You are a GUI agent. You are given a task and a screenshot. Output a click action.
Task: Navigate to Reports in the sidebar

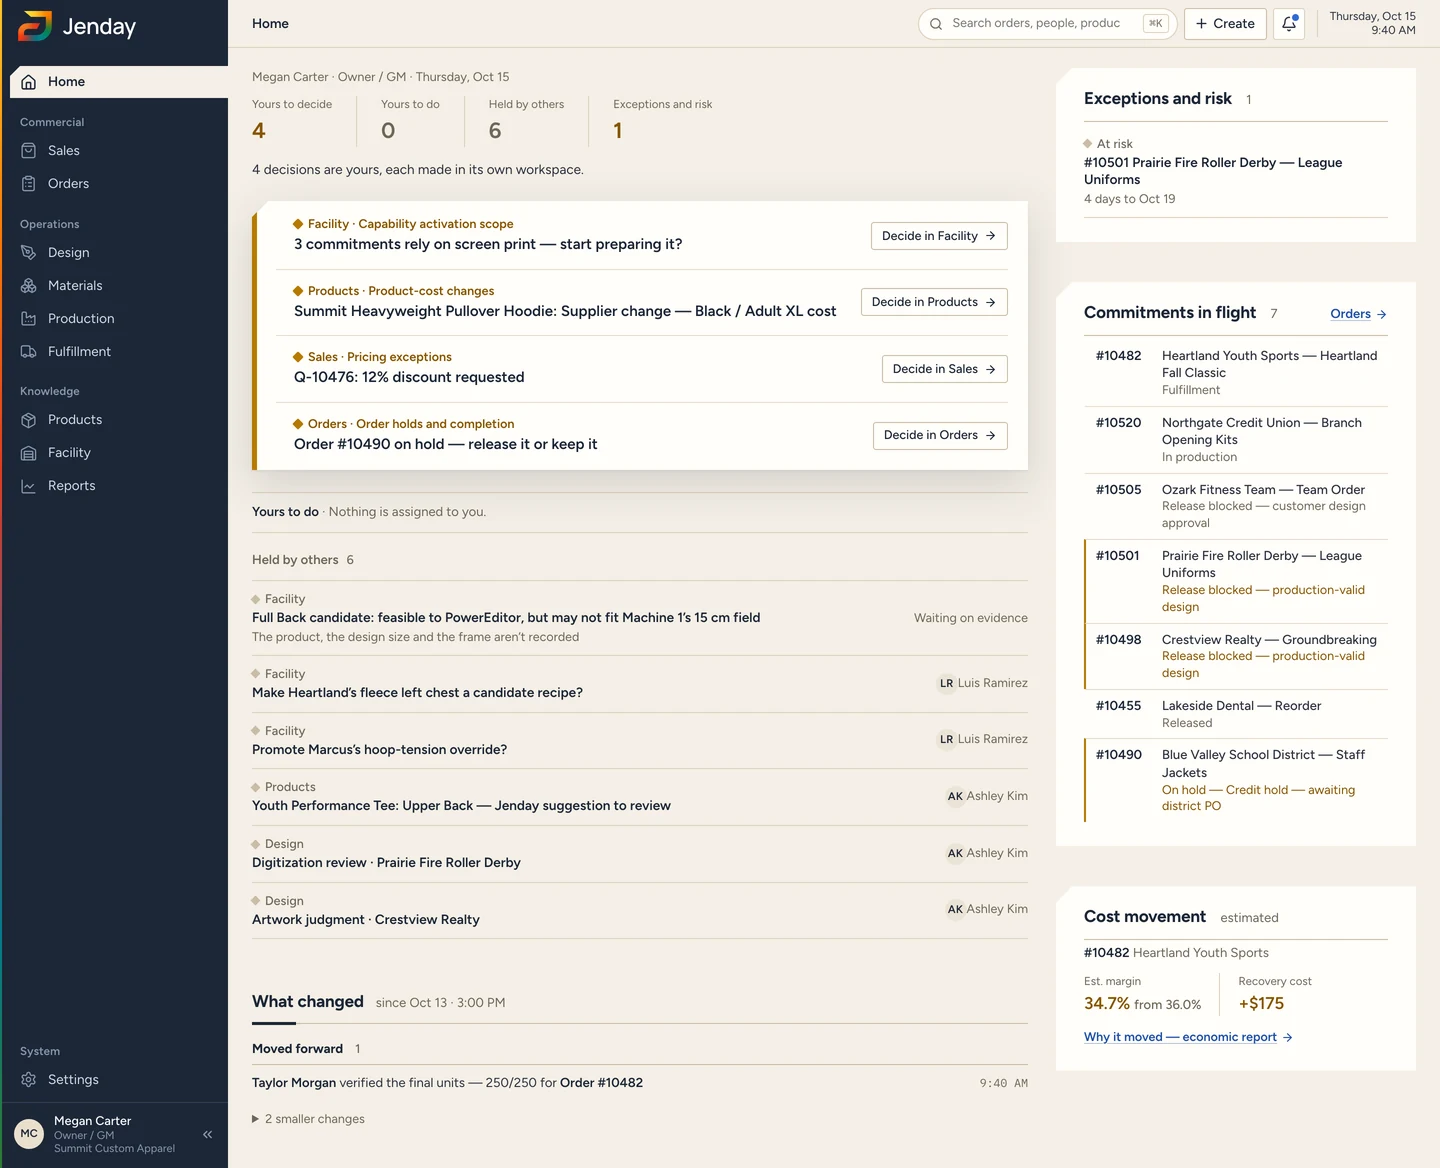point(119,486)
